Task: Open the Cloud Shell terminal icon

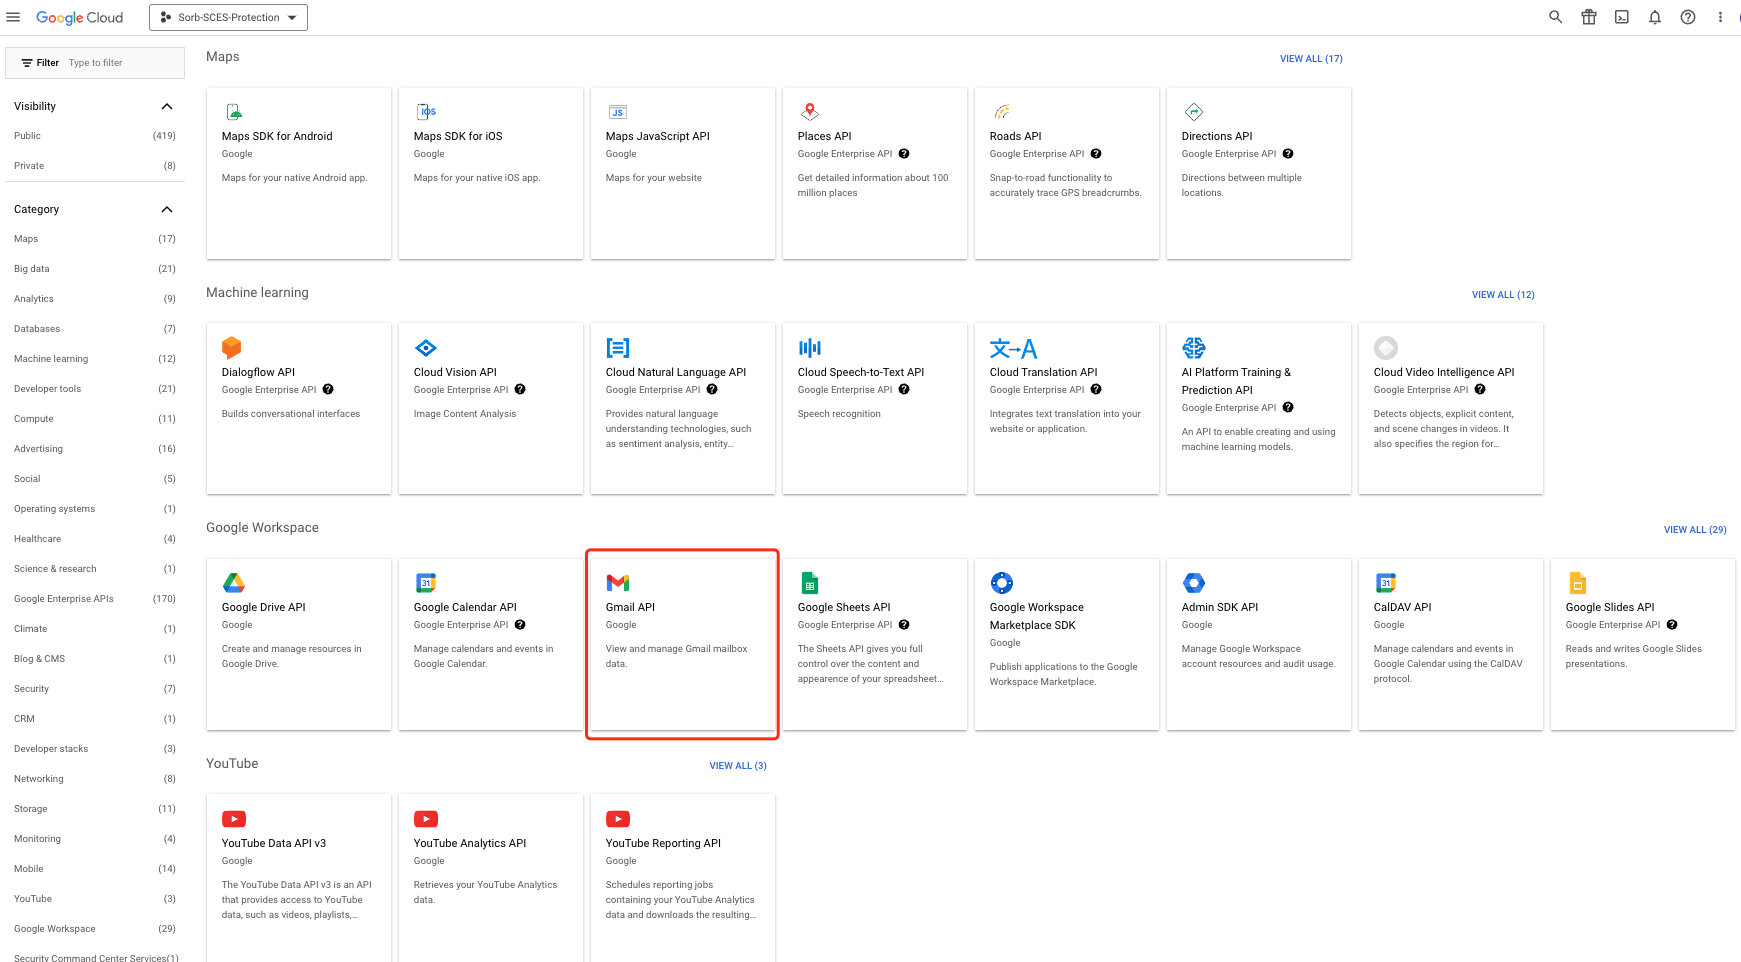Action: pos(1621,16)
